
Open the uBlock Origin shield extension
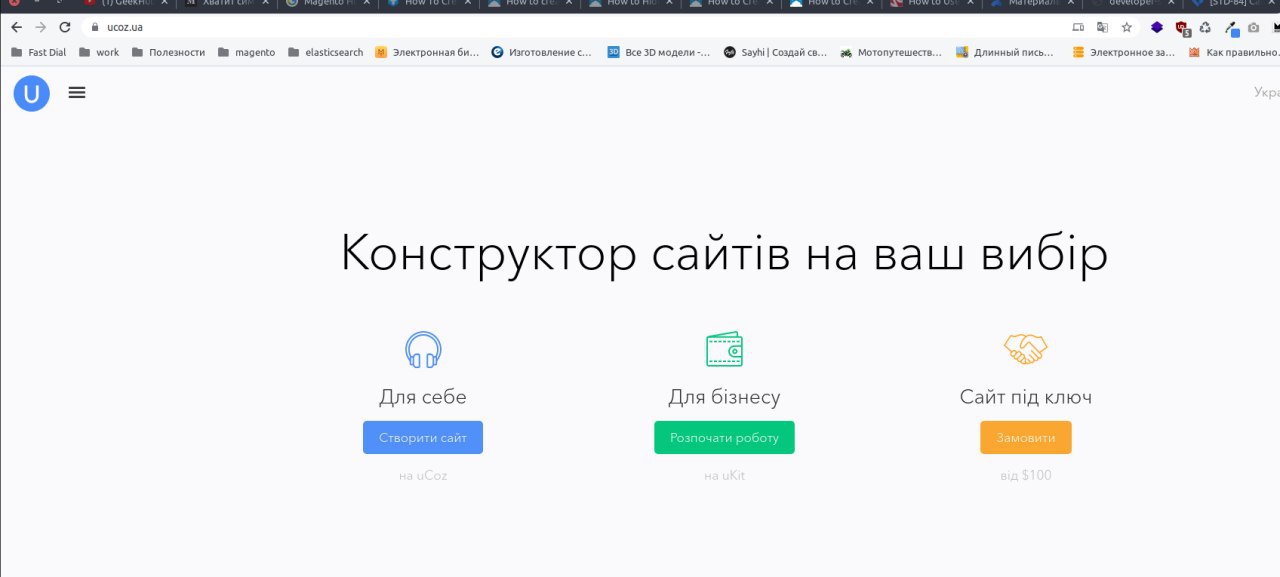point(1182,28)
